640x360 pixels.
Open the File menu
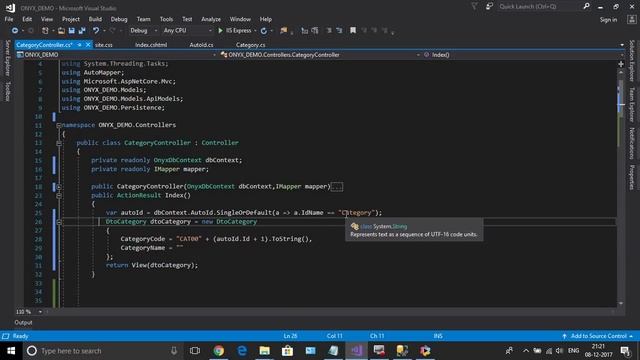[9, 19]
